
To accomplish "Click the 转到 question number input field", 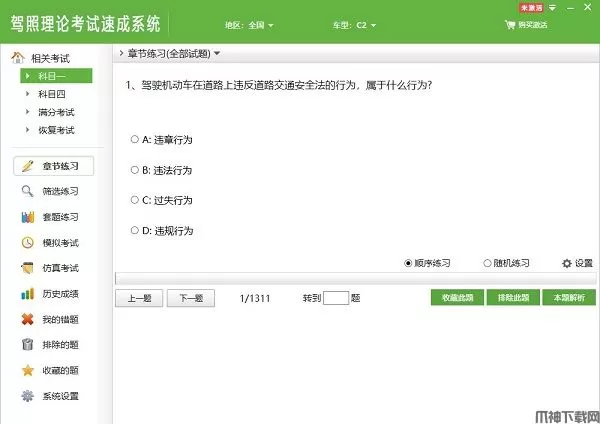I will click(x=336, y=298).
